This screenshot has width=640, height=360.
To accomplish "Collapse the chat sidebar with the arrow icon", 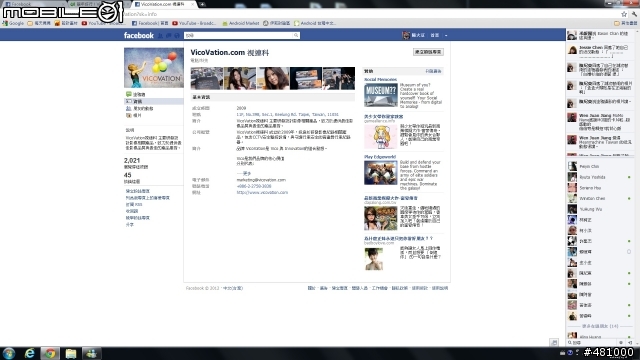I will point(630,343).
